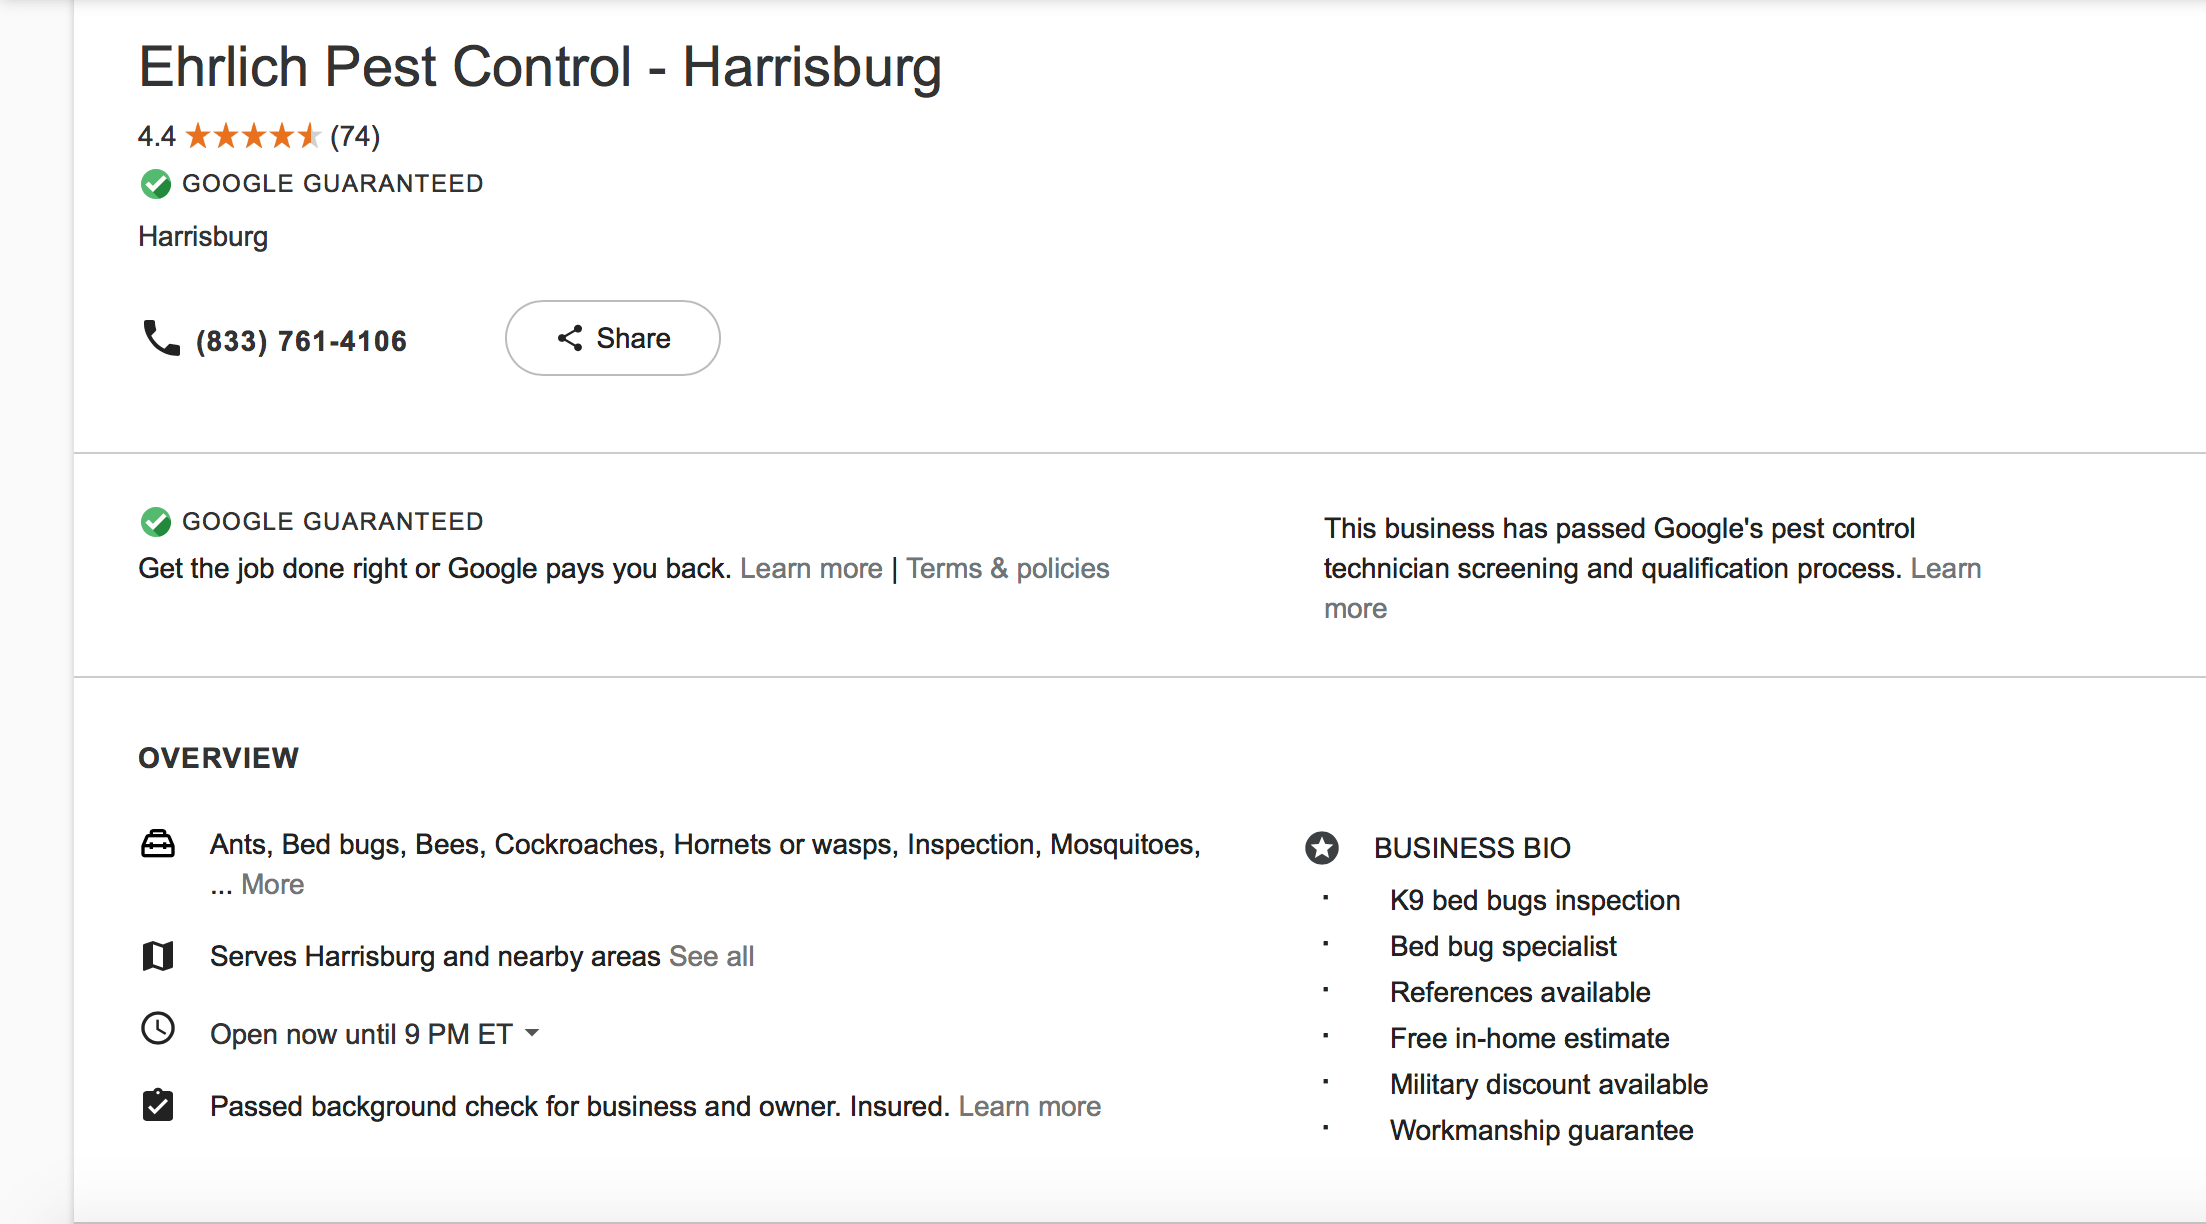This screenshot has width=2206, height=1224.
Task: Open the (74) reviews count
Action: (355, 135)
